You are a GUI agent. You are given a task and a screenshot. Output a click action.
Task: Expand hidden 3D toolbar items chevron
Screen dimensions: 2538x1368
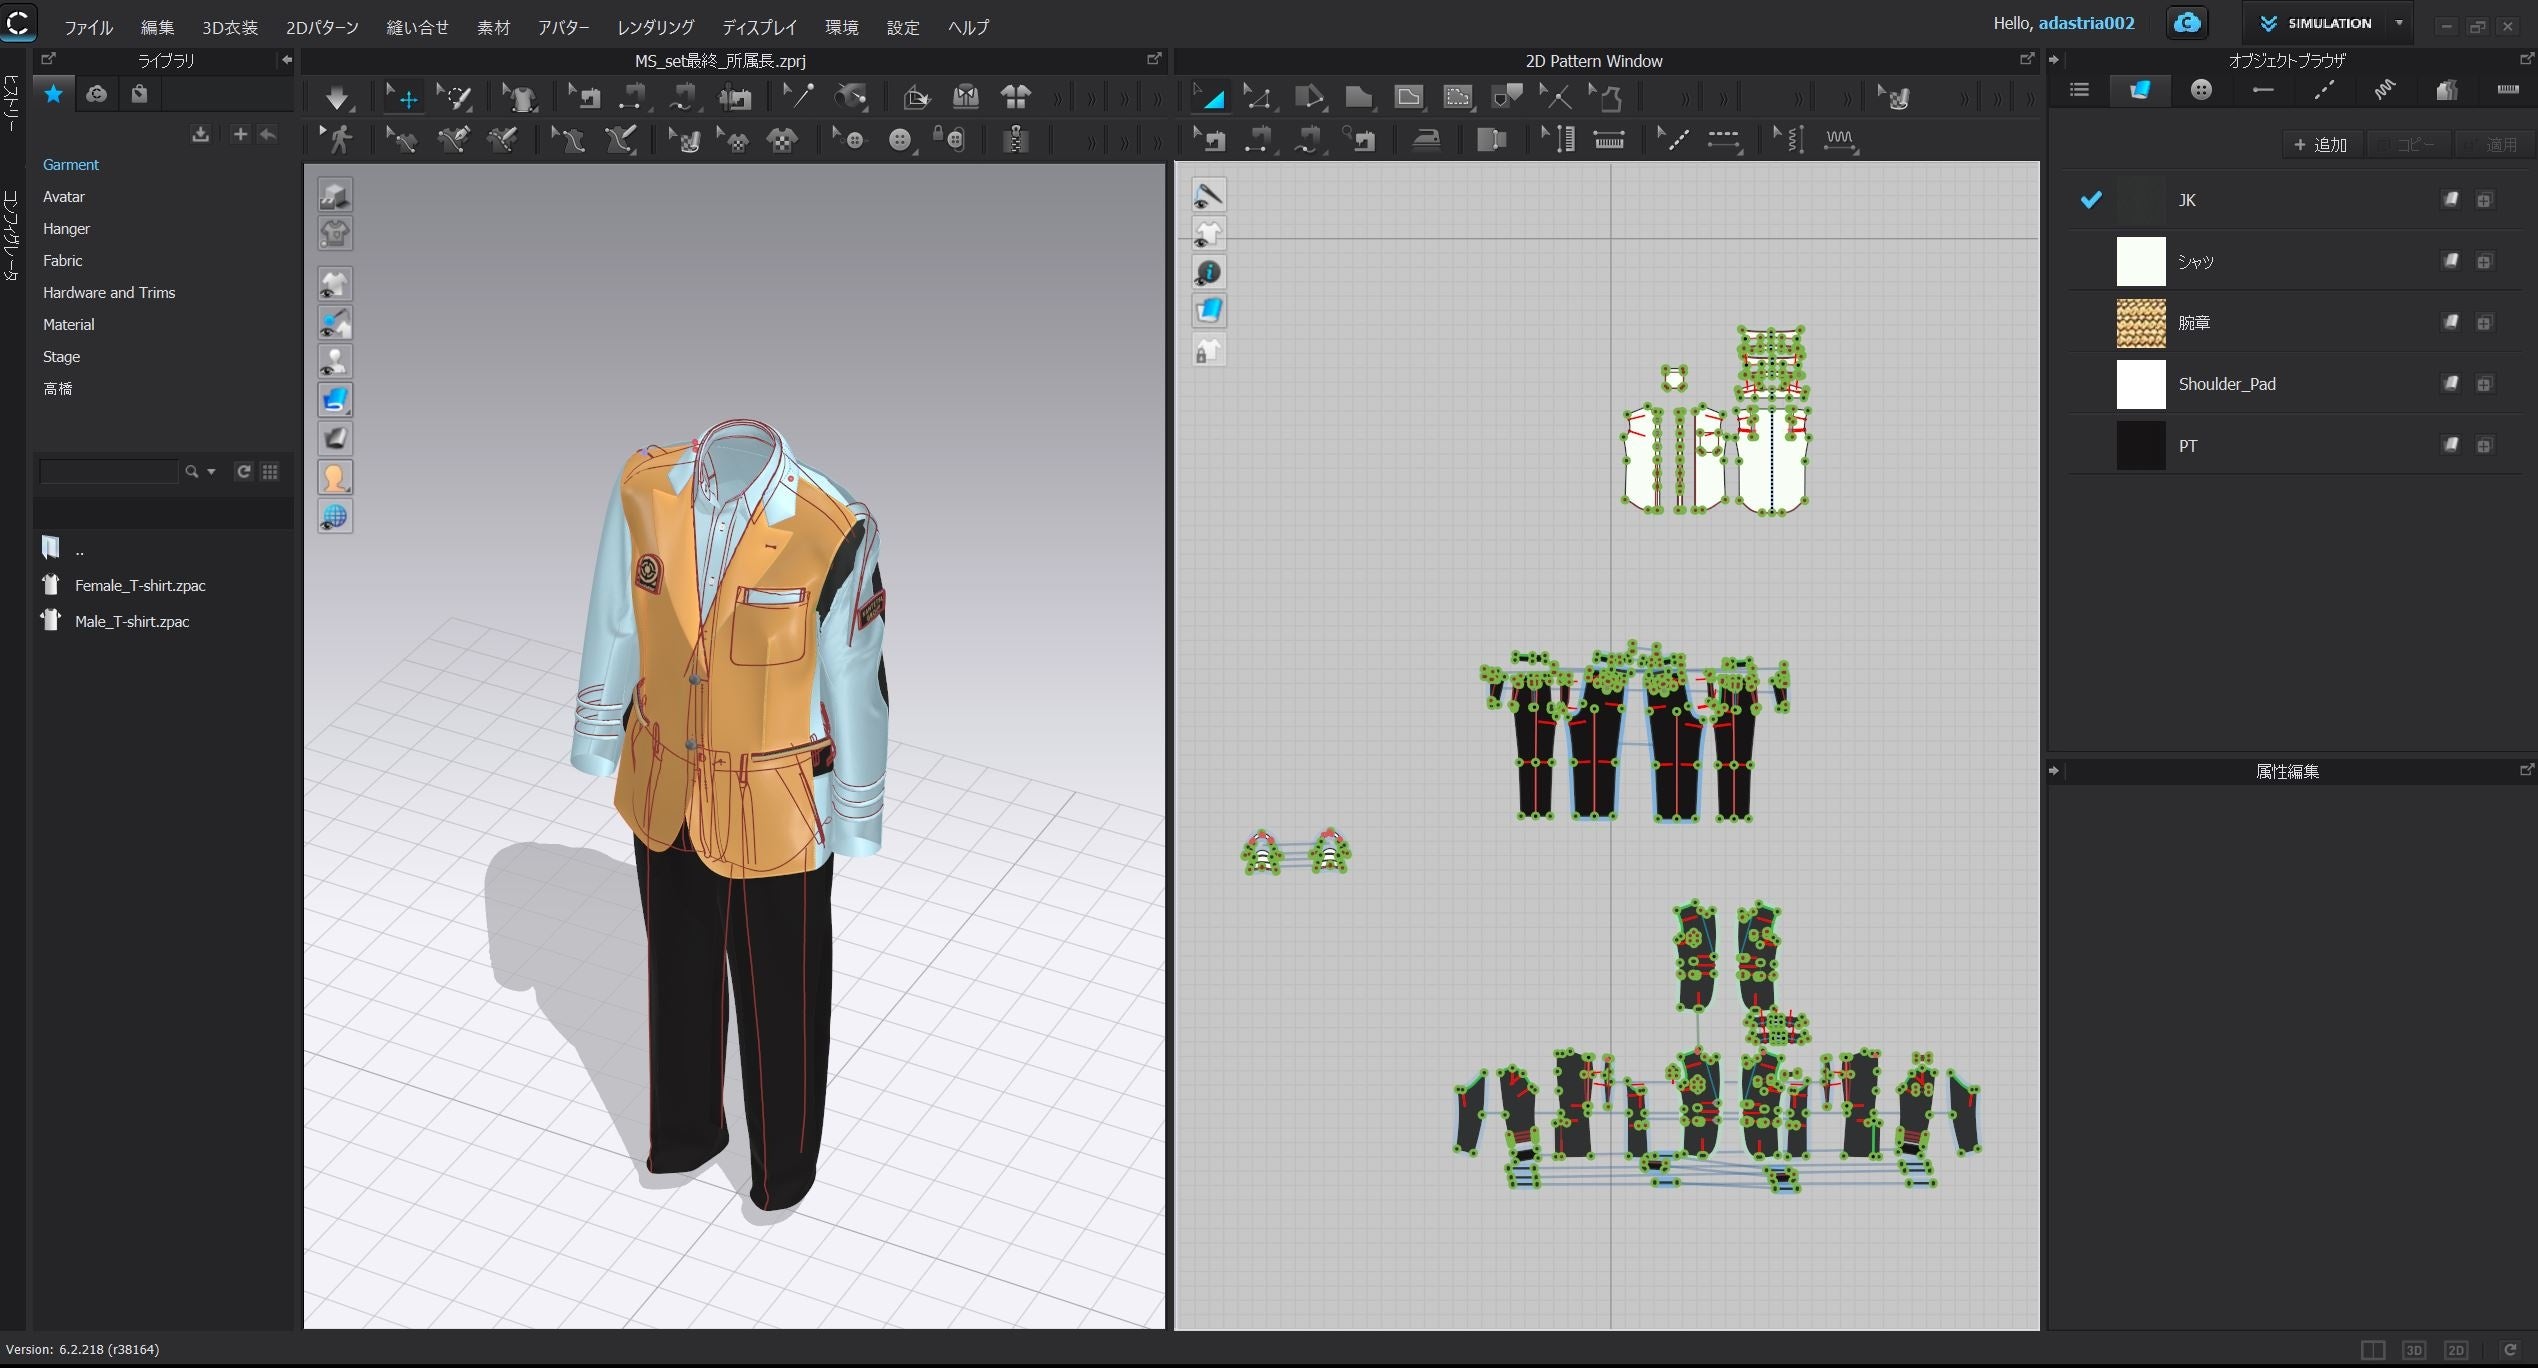pyautogui.click(x=1058, y=98)
